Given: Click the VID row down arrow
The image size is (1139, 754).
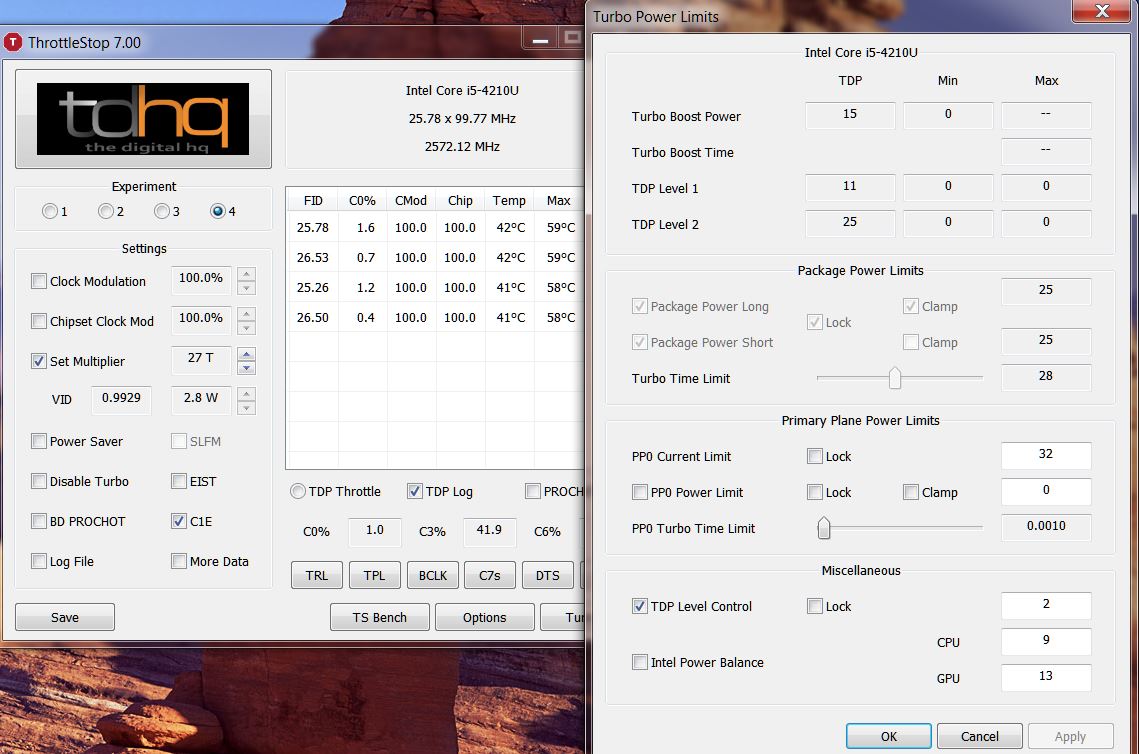Looking at the screenshot, I should pyautogui.click(x=246, y=408).
